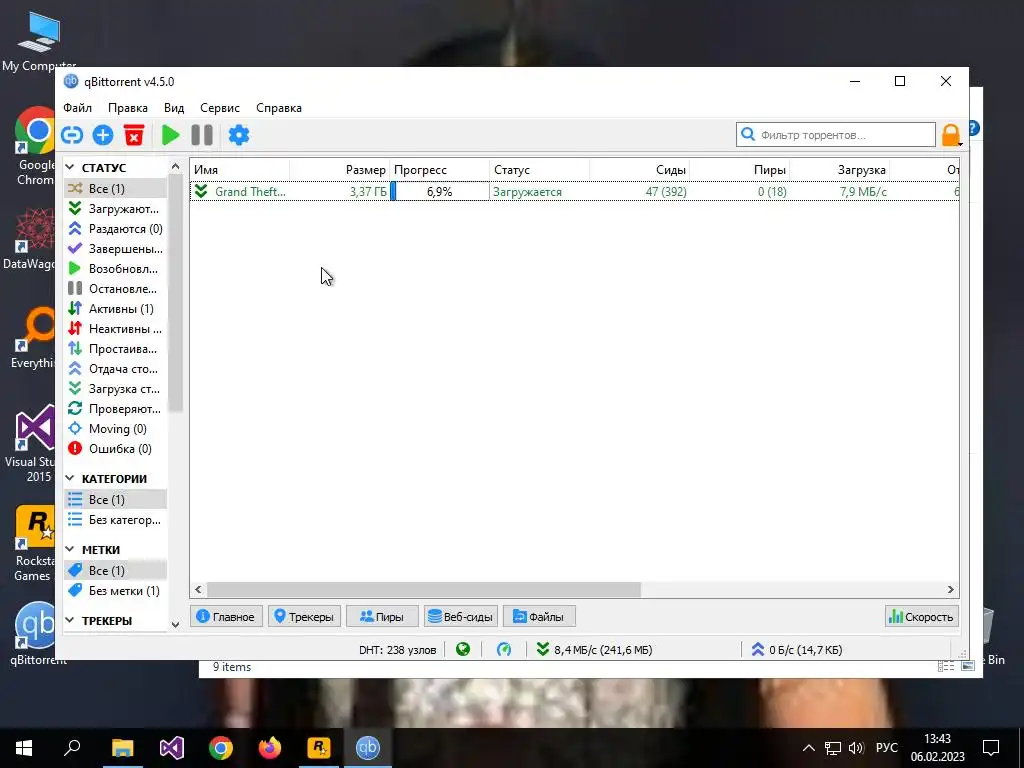
Task: Select the Простаивают status filter
Action: pyautogui.click(x=116, y=349)
